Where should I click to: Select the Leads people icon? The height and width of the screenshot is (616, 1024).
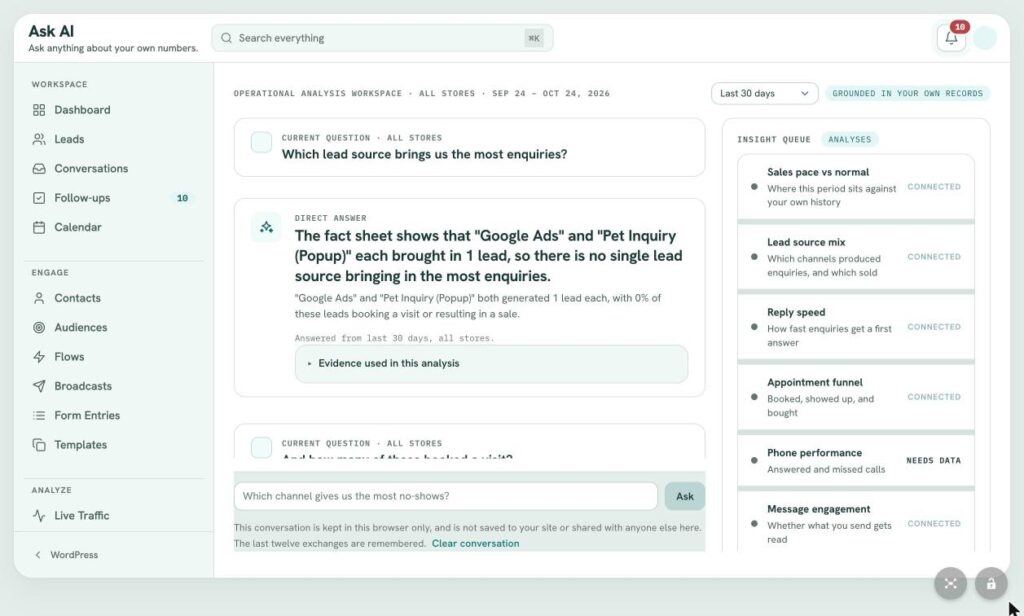tap(39, 139)
